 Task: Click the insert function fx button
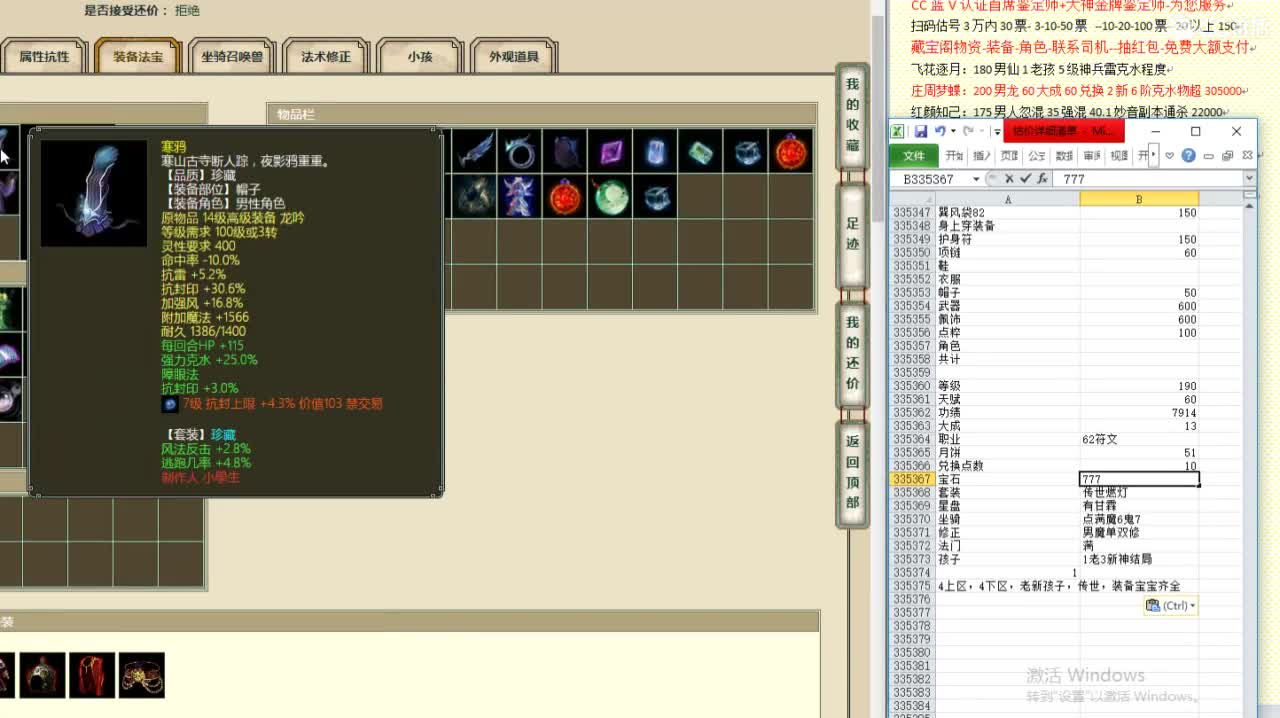click(1042, 179)
